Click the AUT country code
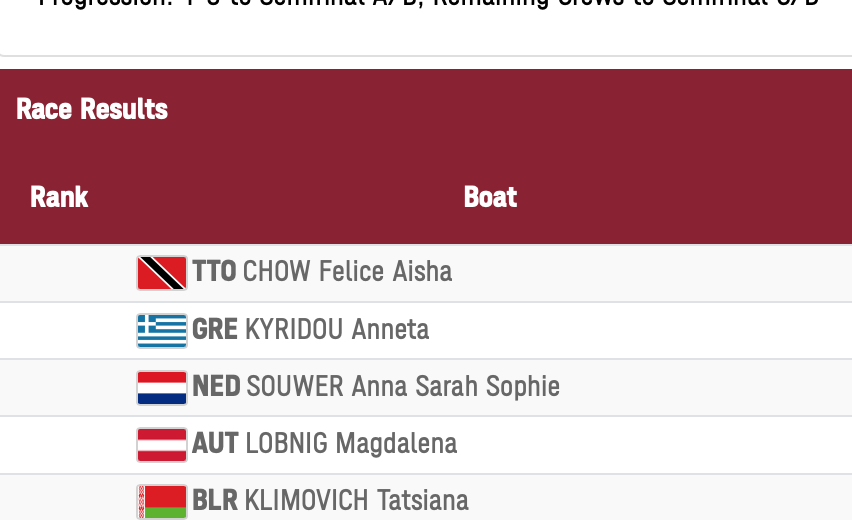The width and height of the screenshot is (852, 520). click(x=215, y=443)
